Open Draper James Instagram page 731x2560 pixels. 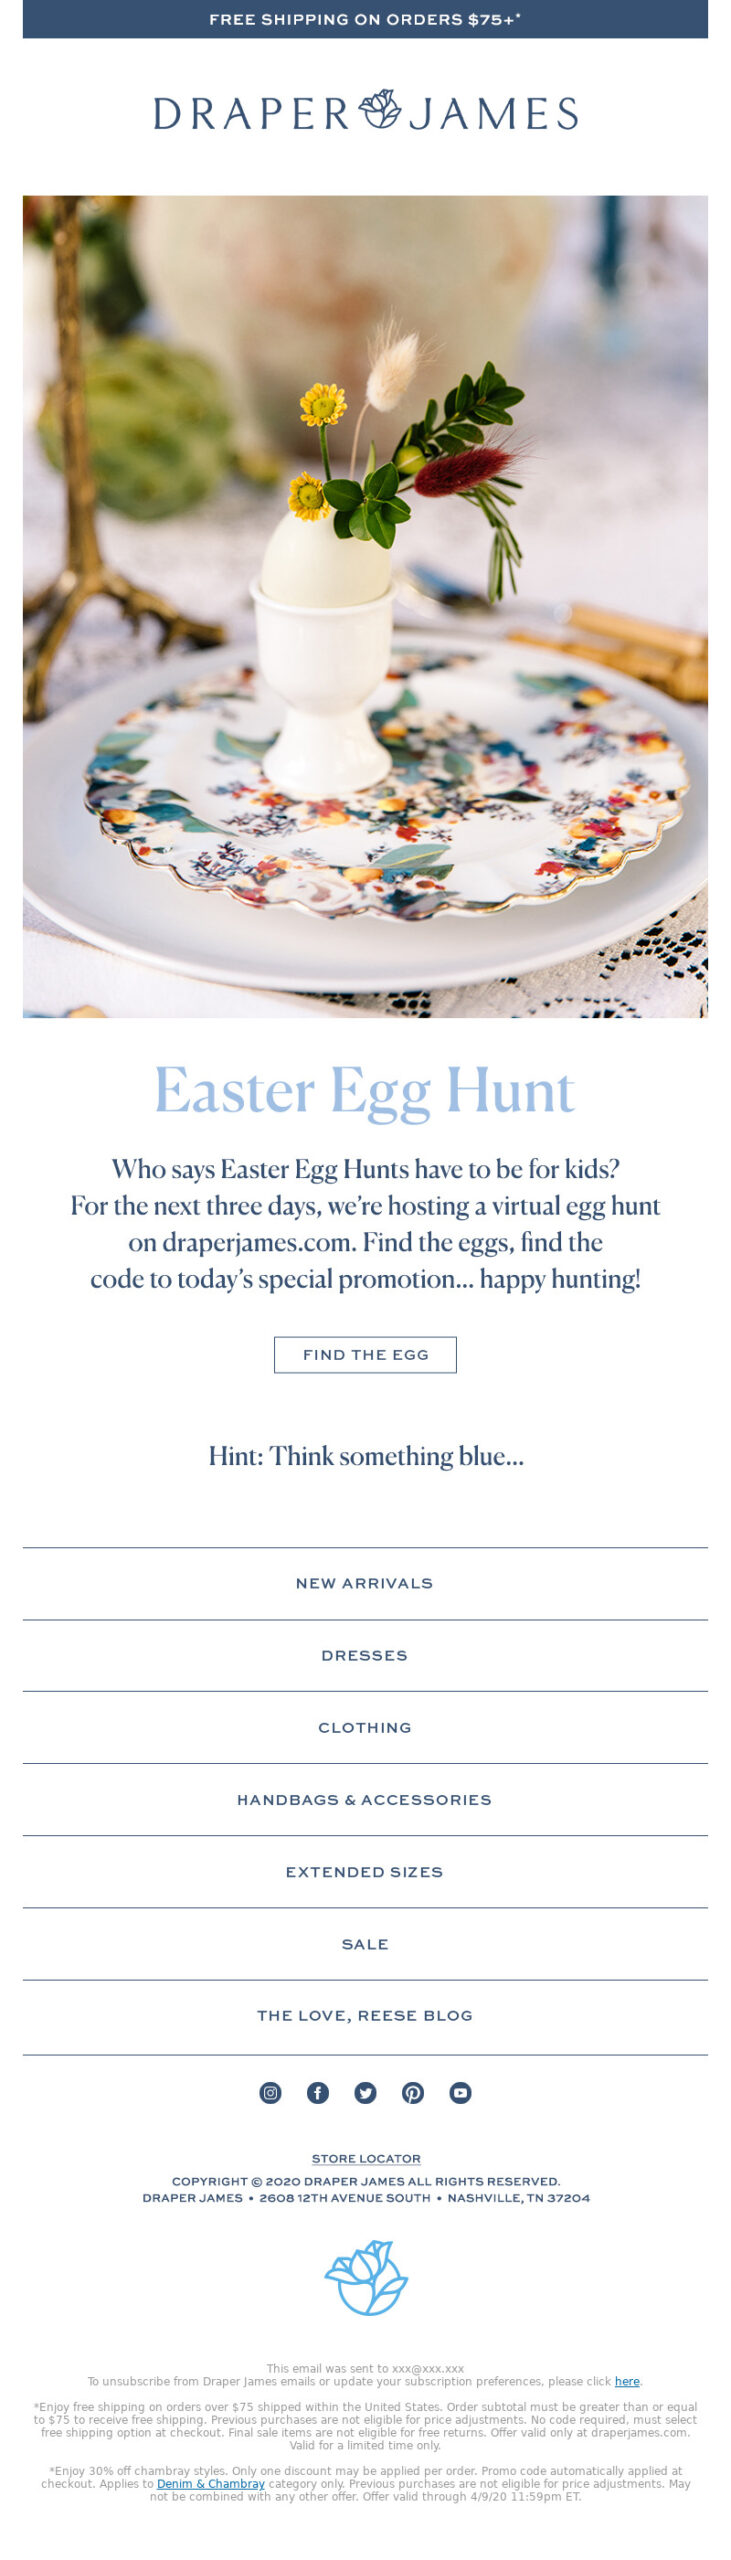click(270, 2094)
